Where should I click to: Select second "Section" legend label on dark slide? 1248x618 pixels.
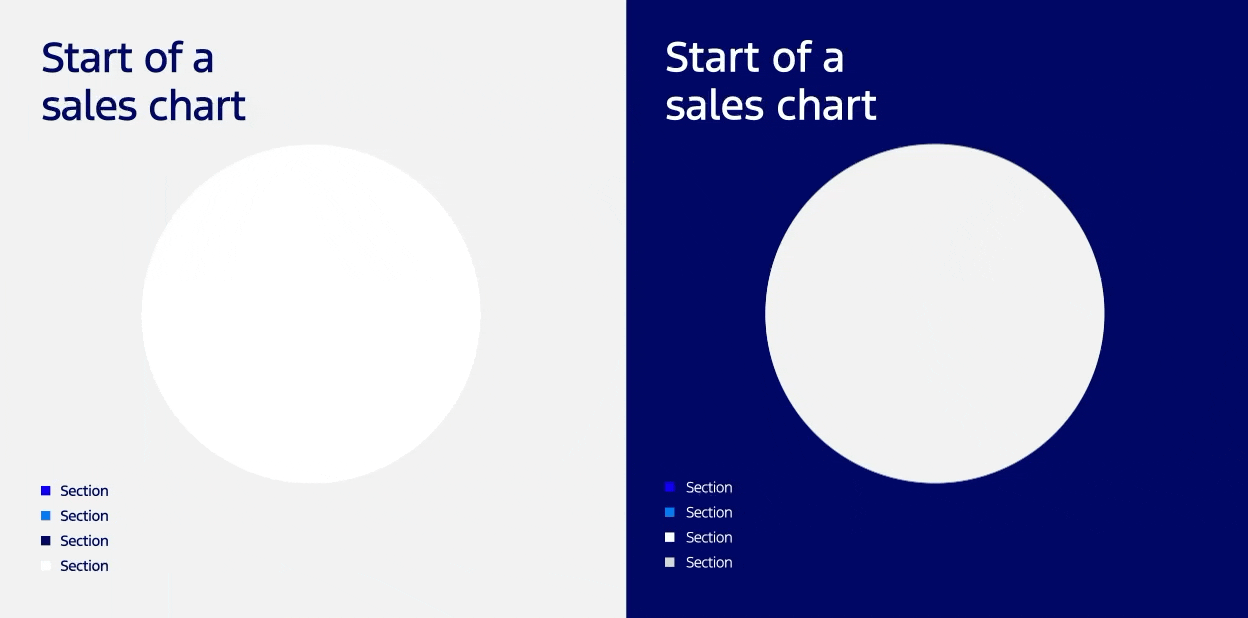coord(709,513)
